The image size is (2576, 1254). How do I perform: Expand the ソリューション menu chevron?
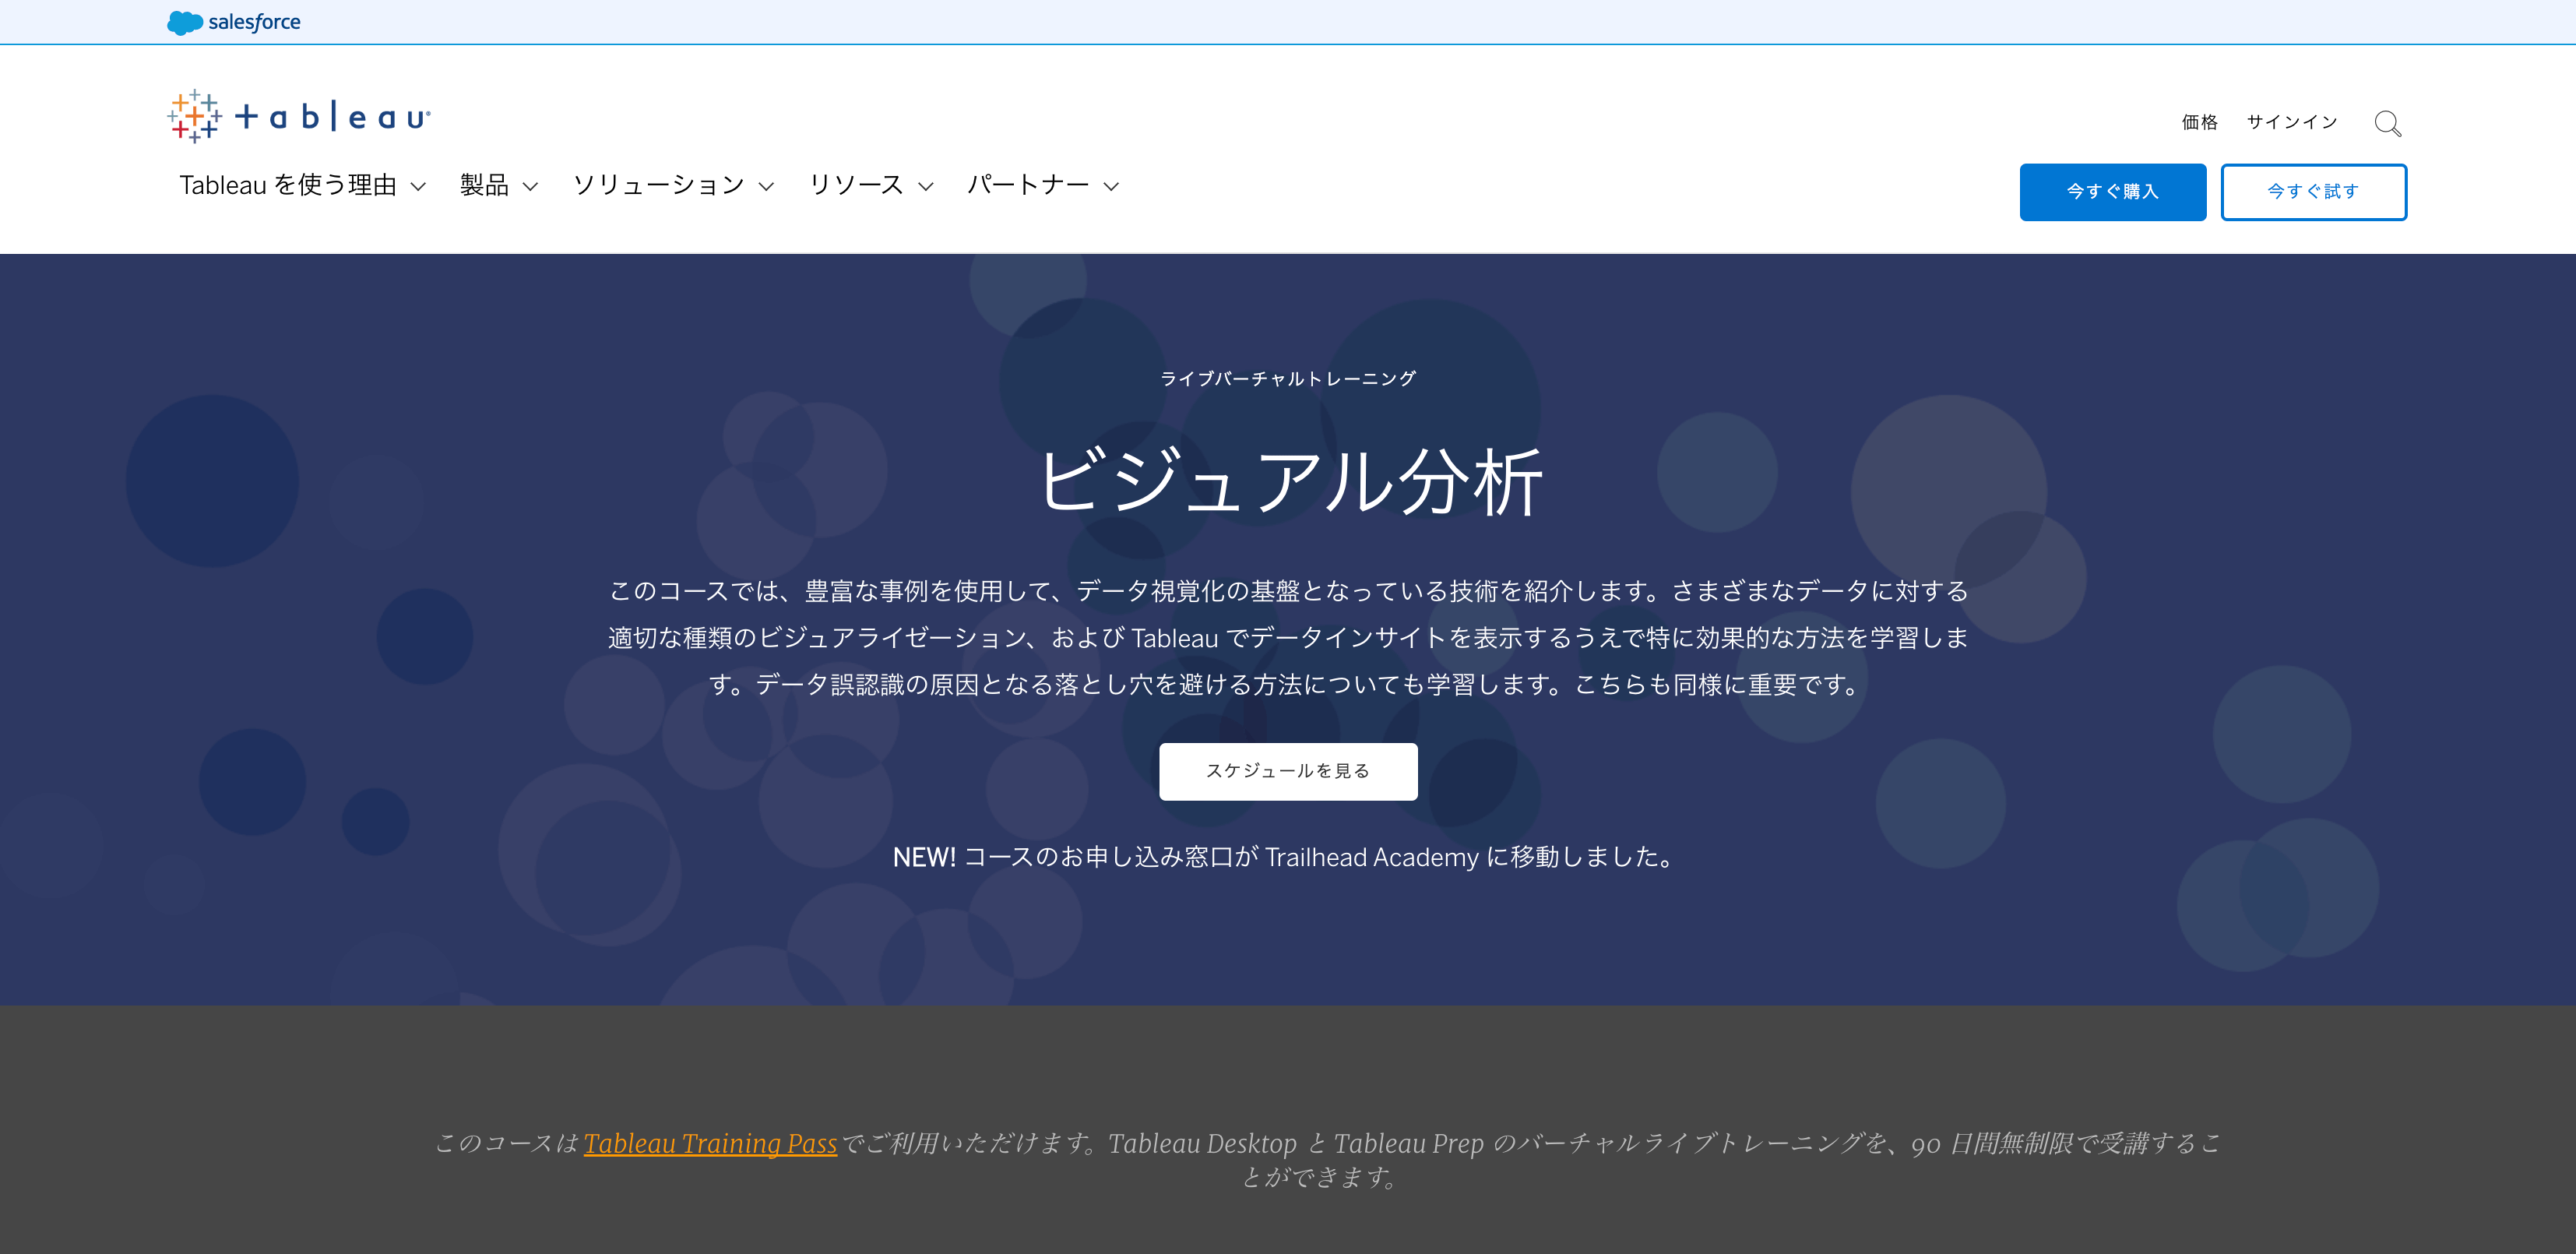coord(767,186)
